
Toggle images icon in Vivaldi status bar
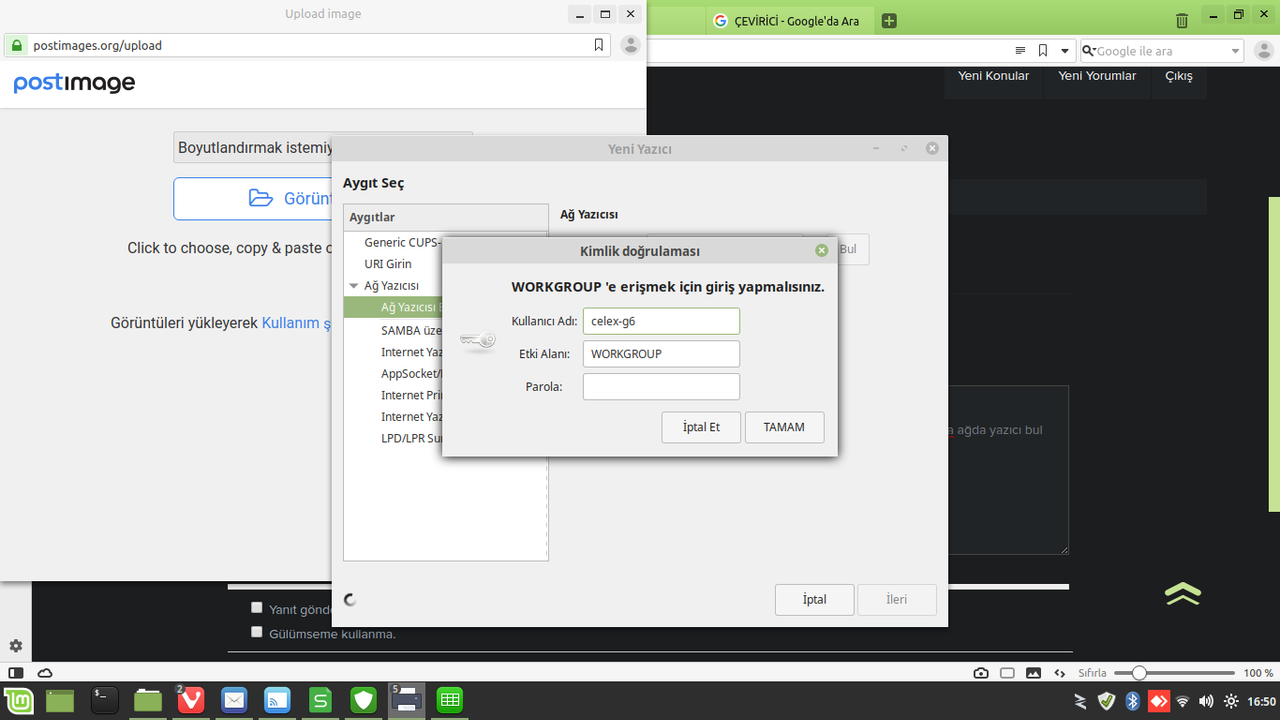point(1033,673)
